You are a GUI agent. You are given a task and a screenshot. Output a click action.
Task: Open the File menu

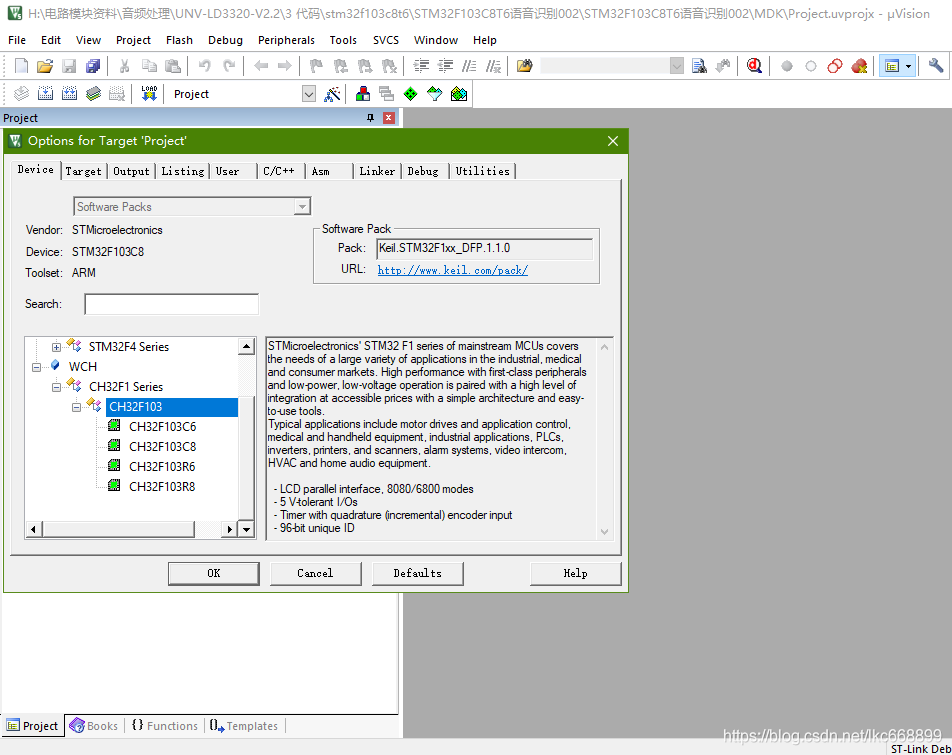[x=17, y=40]
